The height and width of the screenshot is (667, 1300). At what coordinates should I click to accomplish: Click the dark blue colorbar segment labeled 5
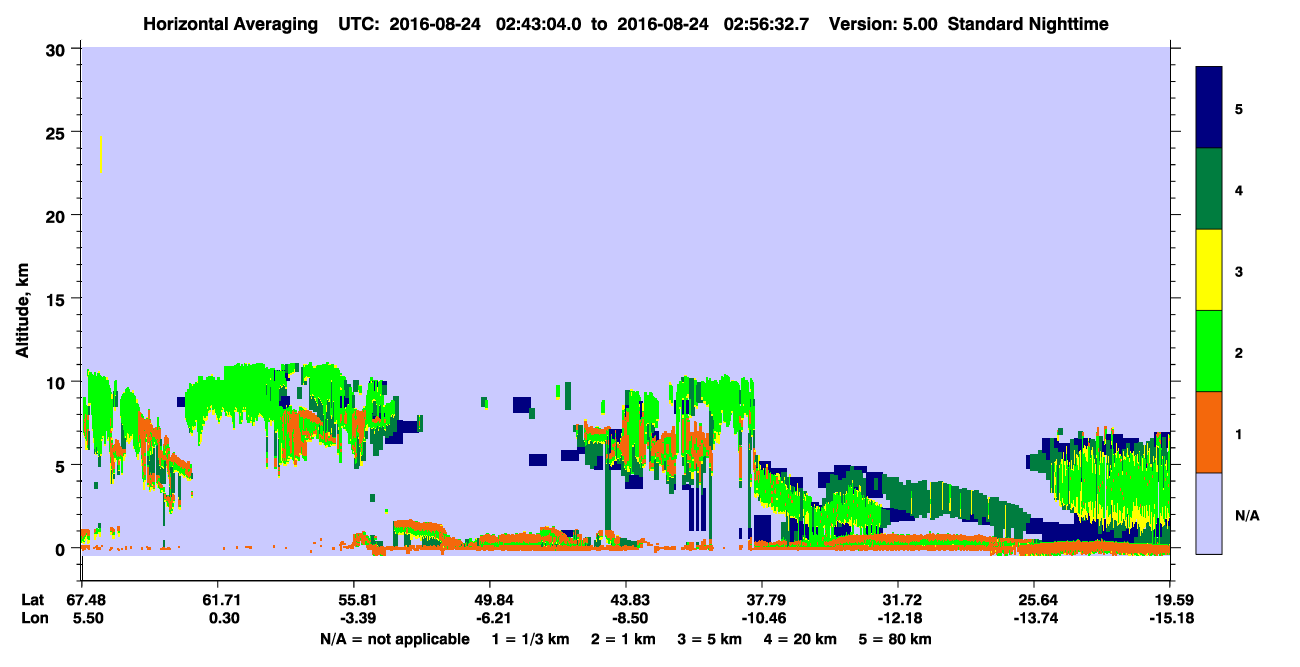1209,108
